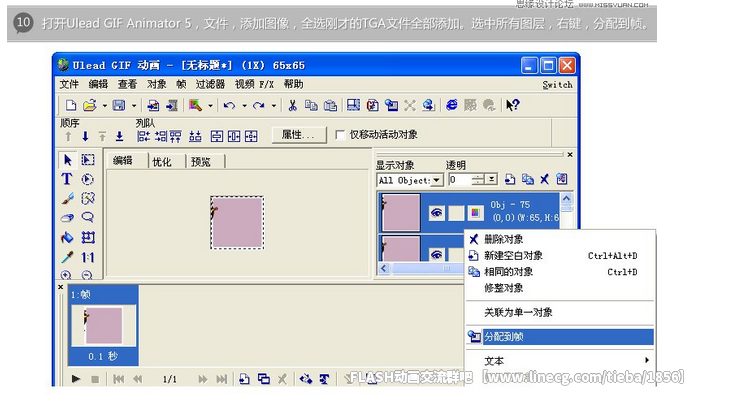The image size is (736, 396).
Task: Click the scissors cut icon
Action: point(292,105)
